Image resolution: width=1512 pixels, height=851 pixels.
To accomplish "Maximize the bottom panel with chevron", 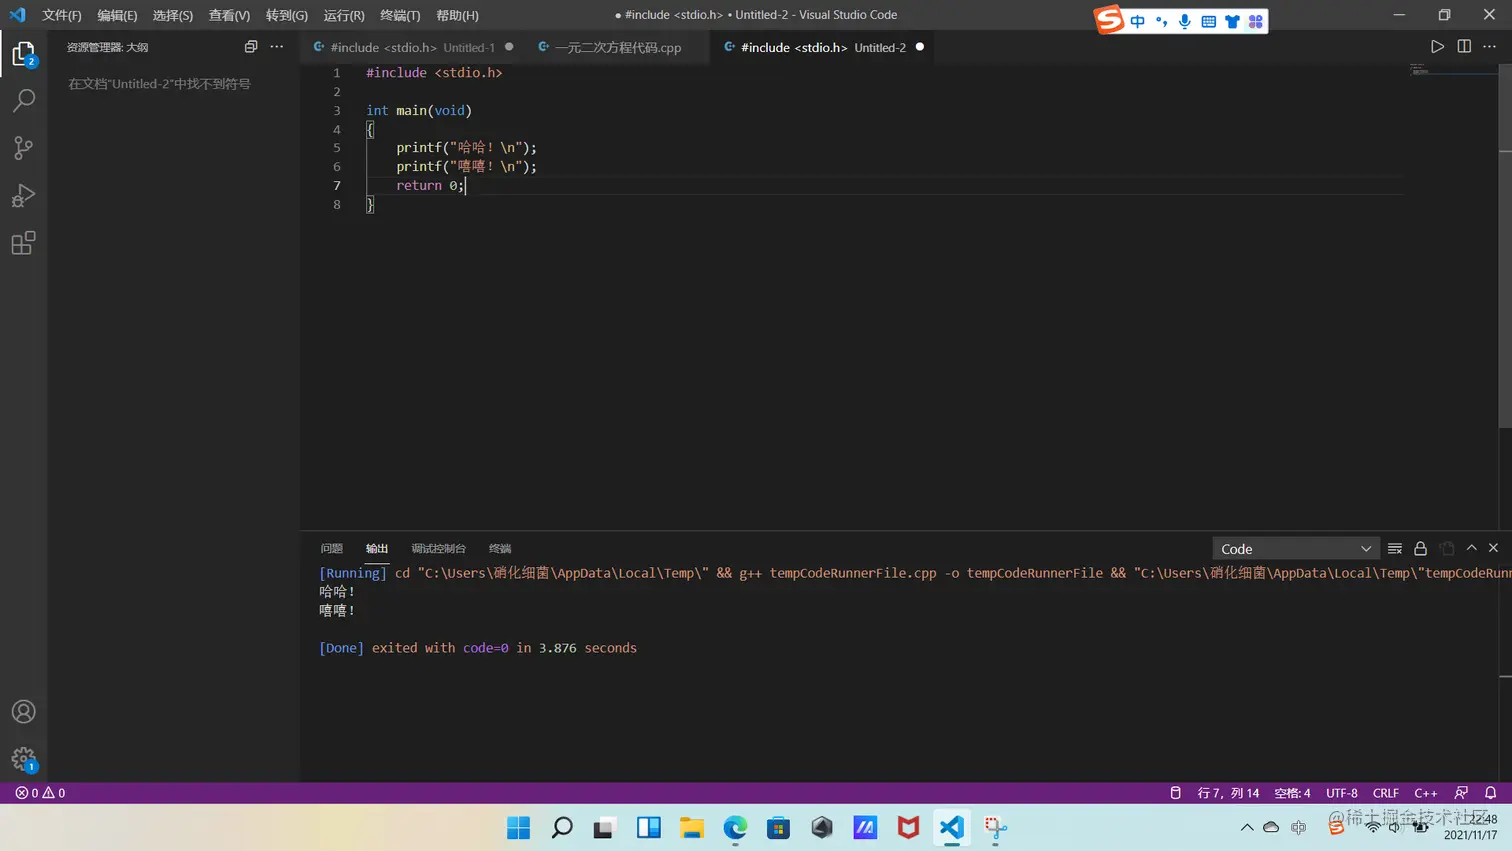I will [x=1471, y=548].
